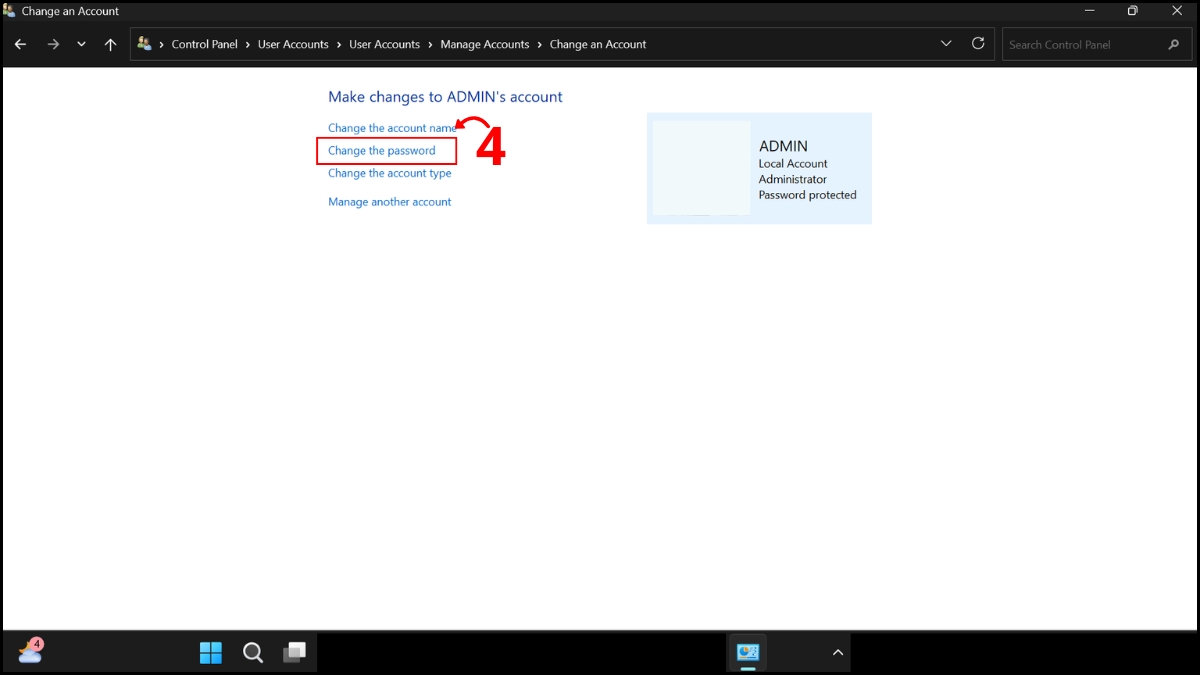The height and width of the screenshot is (675, 1200).
Task: Navigate to Manage Accounts via breadcrumb
Action: (485, 44)
